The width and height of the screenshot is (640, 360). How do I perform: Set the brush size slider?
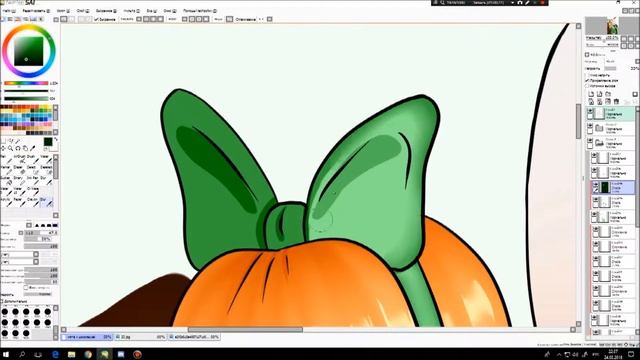coord(41,233)
